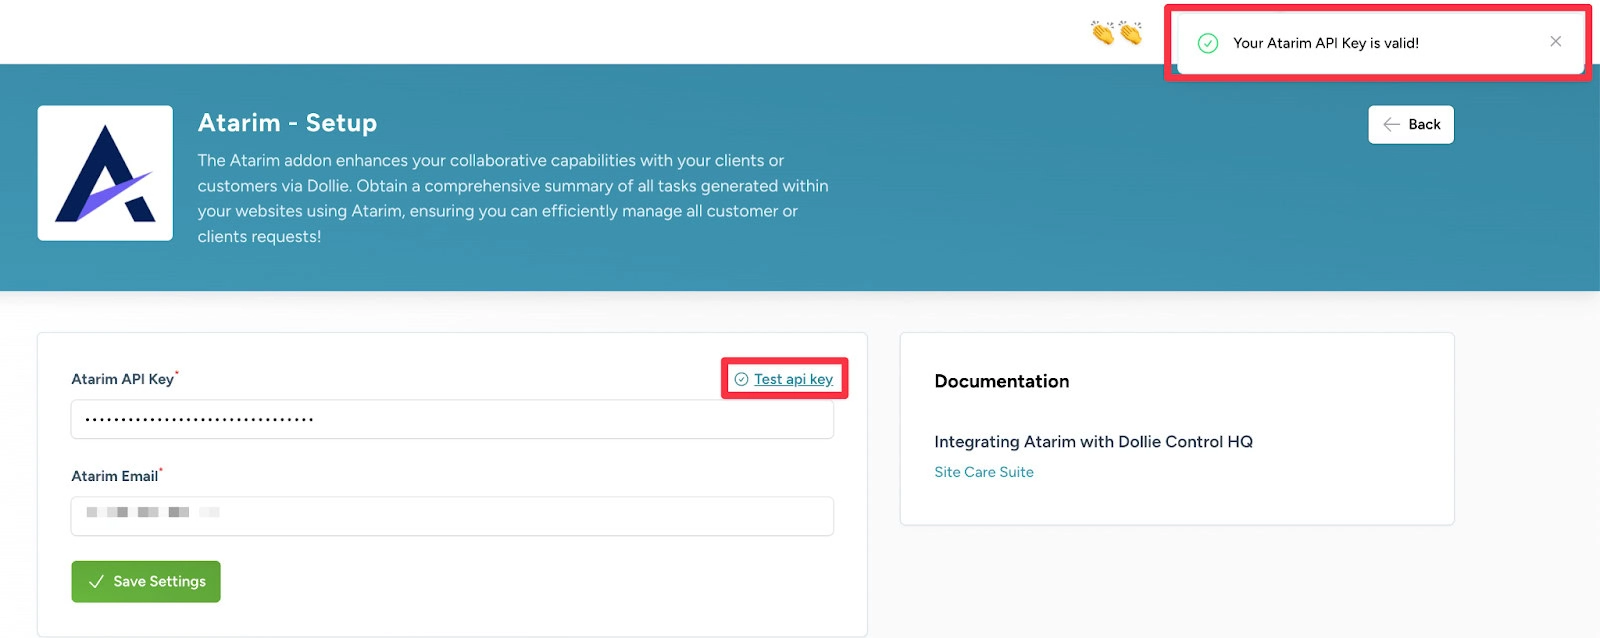
Task: Open the Test api key link
Action: click(793, 380)
